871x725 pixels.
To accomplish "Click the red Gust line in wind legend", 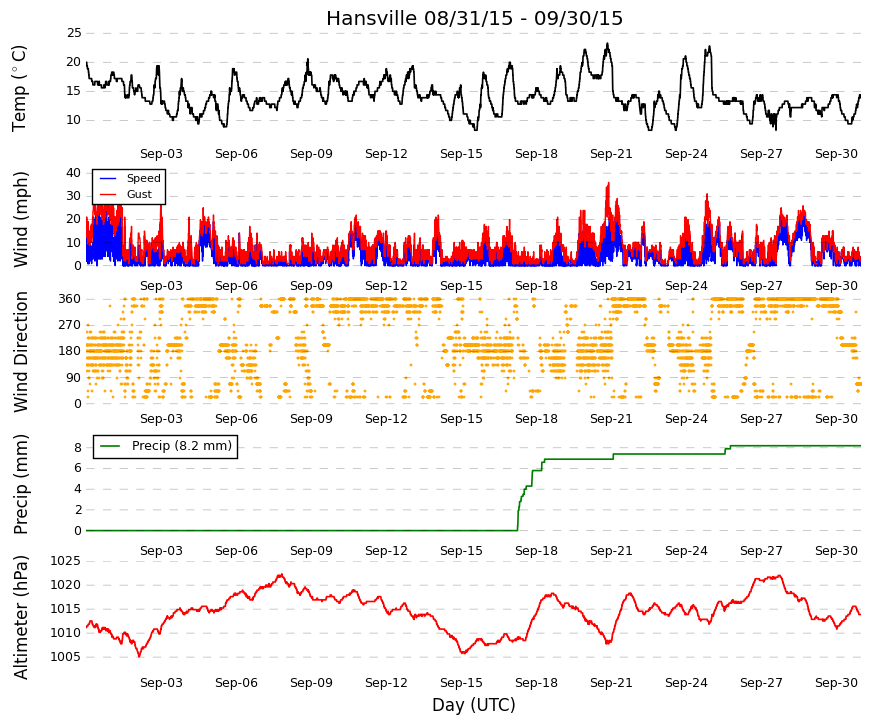I will (108, 194).
